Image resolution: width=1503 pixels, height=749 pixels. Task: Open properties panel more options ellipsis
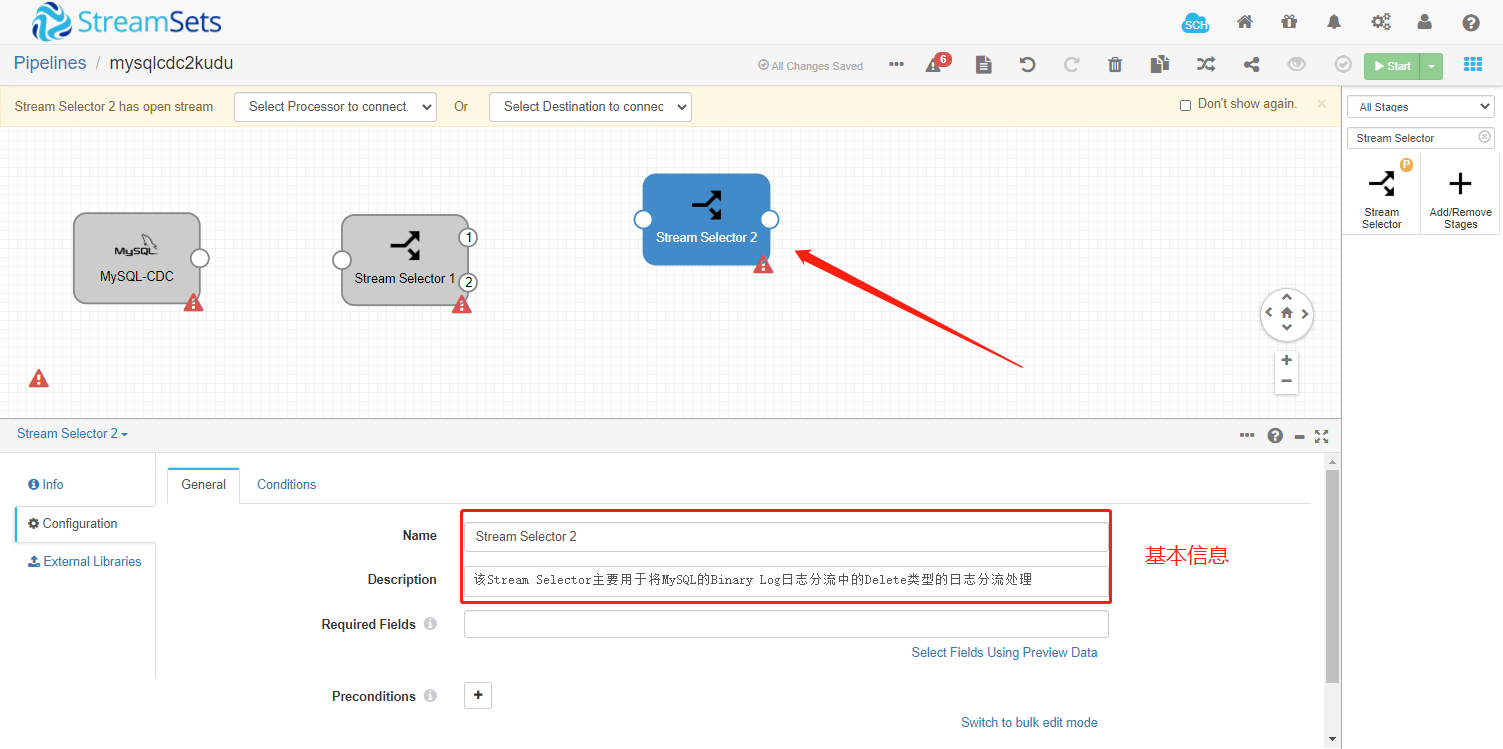[1246, 435]
